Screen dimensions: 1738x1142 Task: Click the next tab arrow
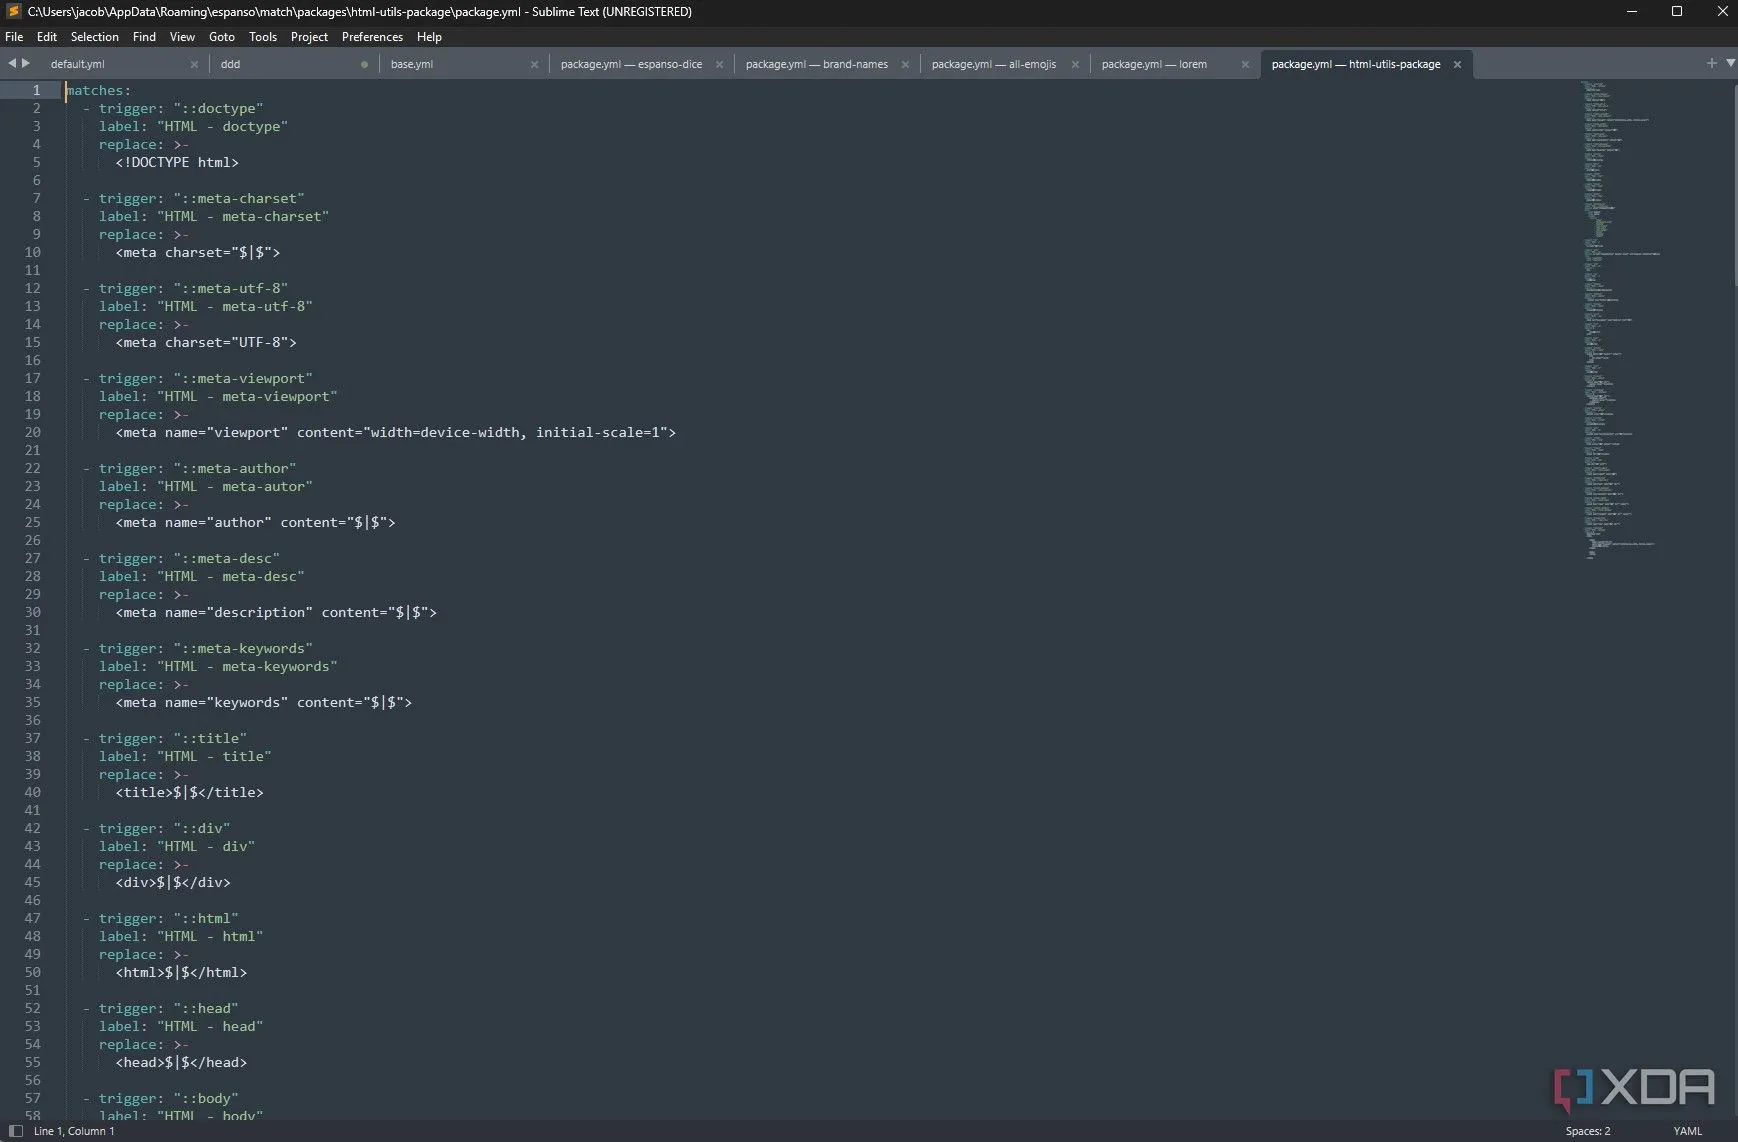point(26,63)
